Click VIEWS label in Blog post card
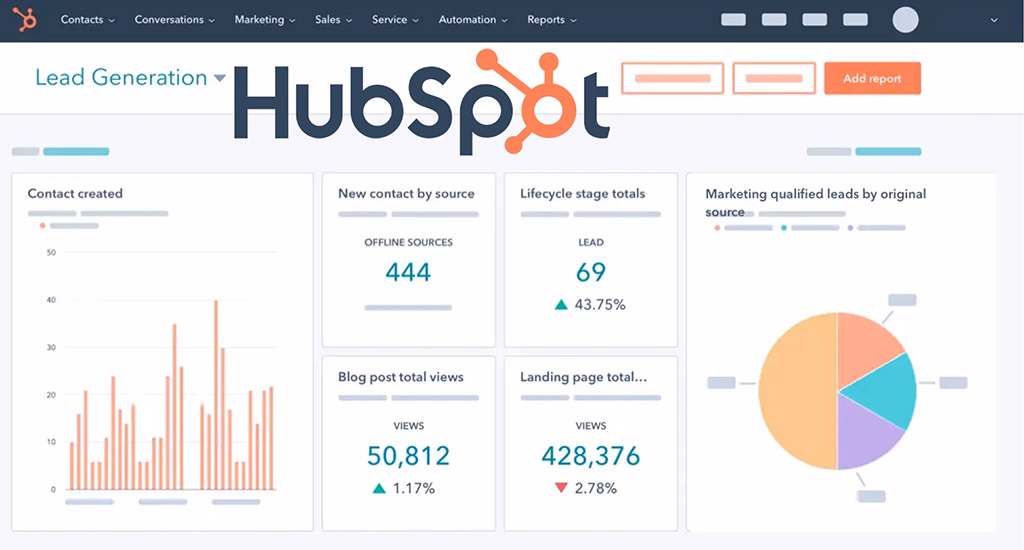 pos(409,426)
